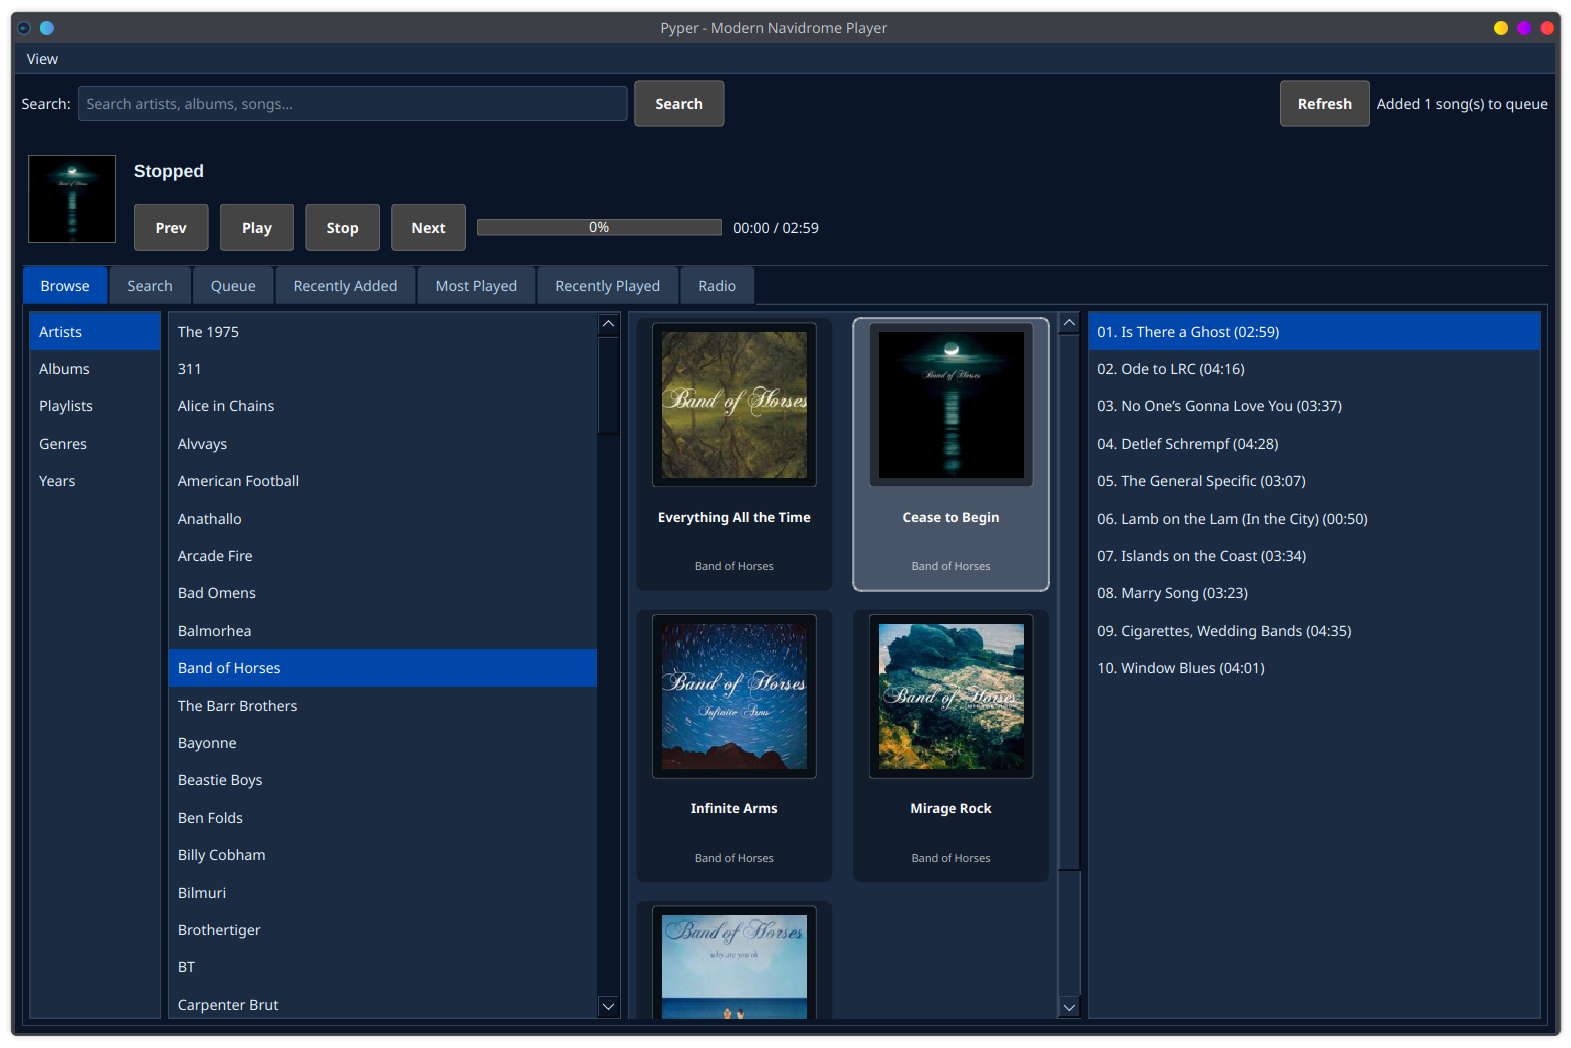Select Artists in the browse sidebar
This screenshot has height=1048, width=1571.
tap(95, 332)
